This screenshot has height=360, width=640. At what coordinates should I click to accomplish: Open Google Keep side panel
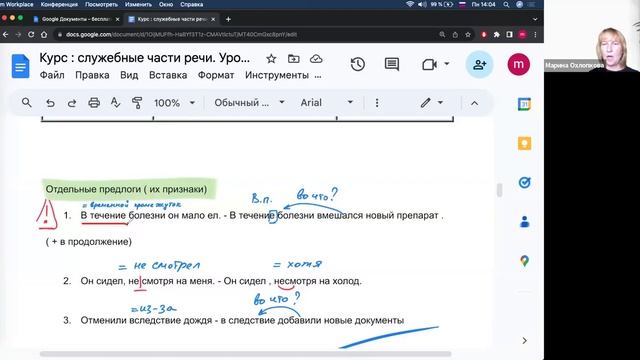524,143
